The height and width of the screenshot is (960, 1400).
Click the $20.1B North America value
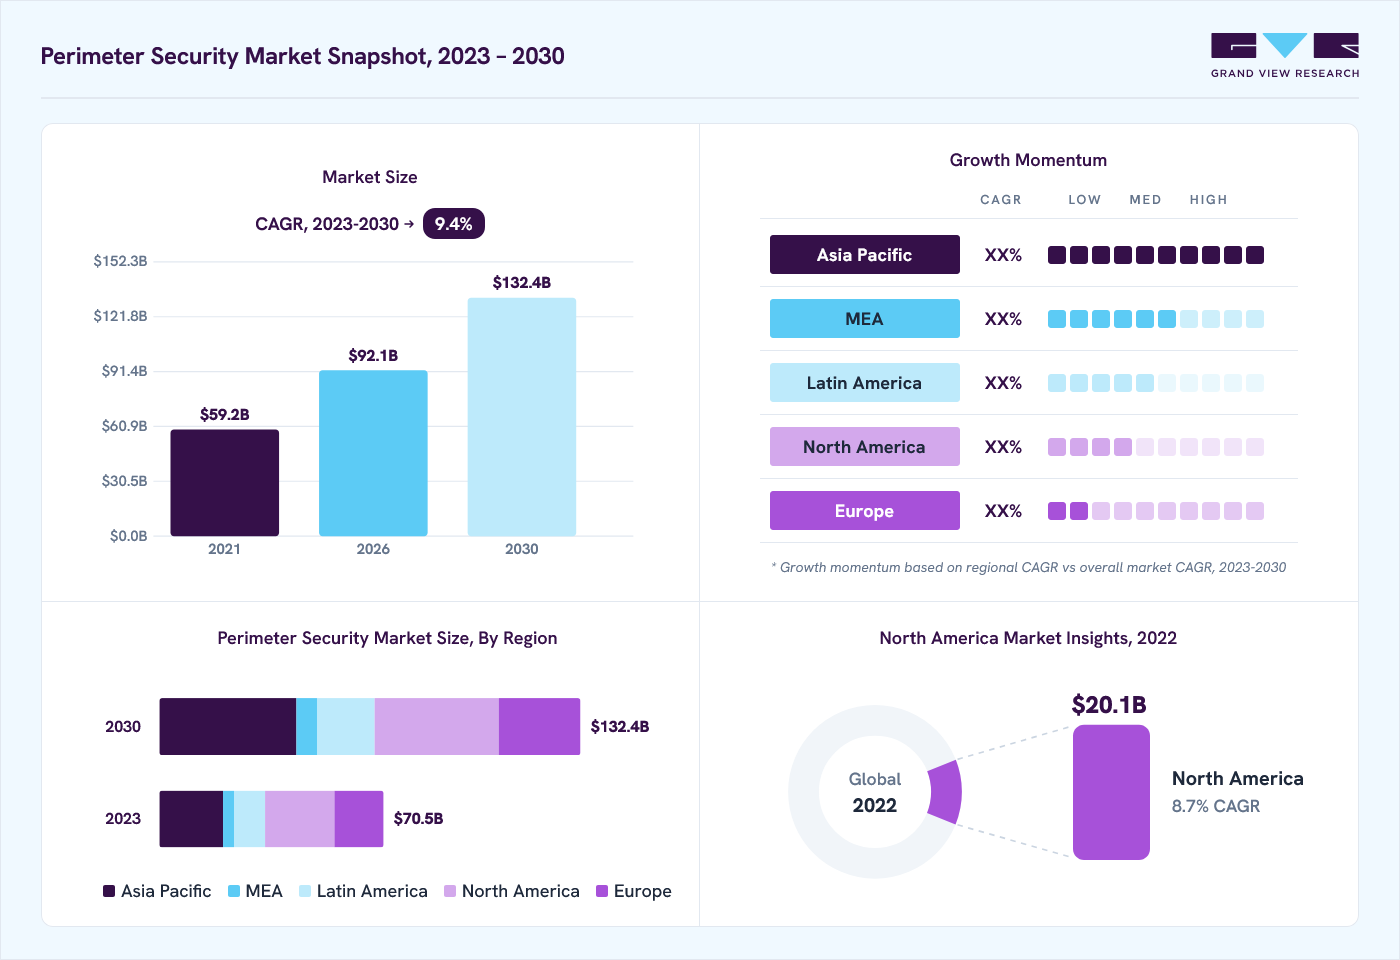1109,705
